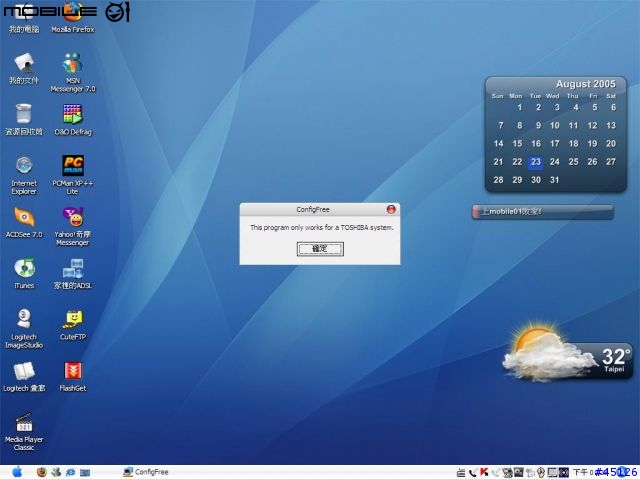This screenshot has width=640, height=480.
Task: Open the Logitech gallery desktop icon
Action: point(24,376)
